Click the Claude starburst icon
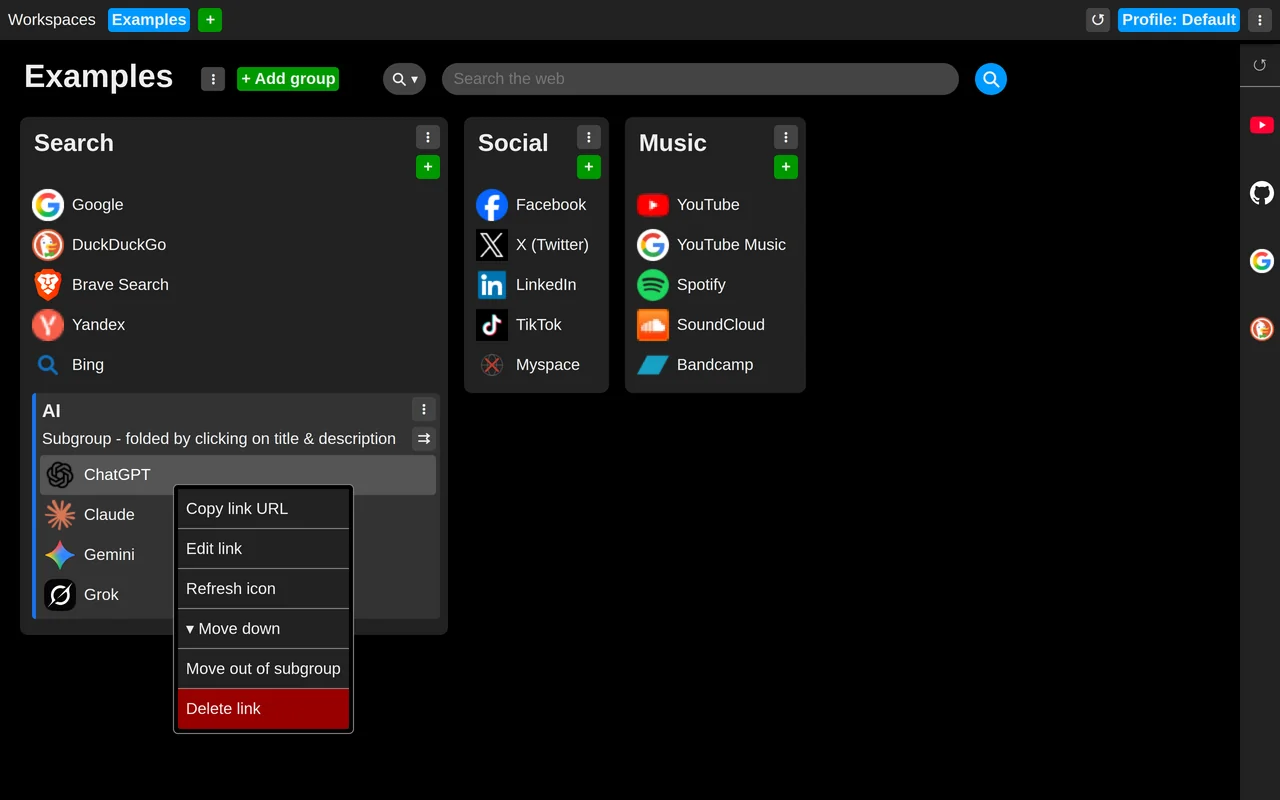The width and height of the screenshot is (1280, 800). coord(60,515)
